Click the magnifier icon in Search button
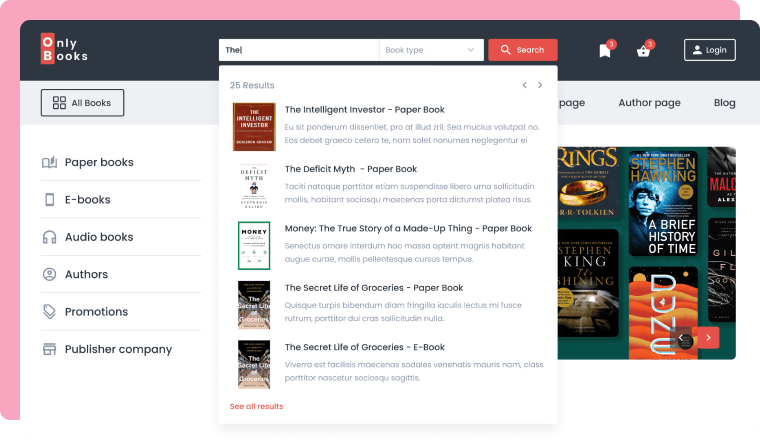The image size is (760, 440). pos(506,50)
